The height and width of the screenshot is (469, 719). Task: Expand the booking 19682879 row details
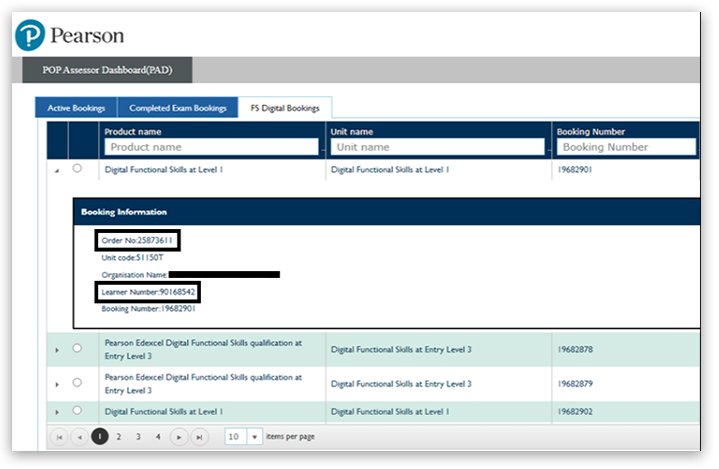tap(57, 383)
